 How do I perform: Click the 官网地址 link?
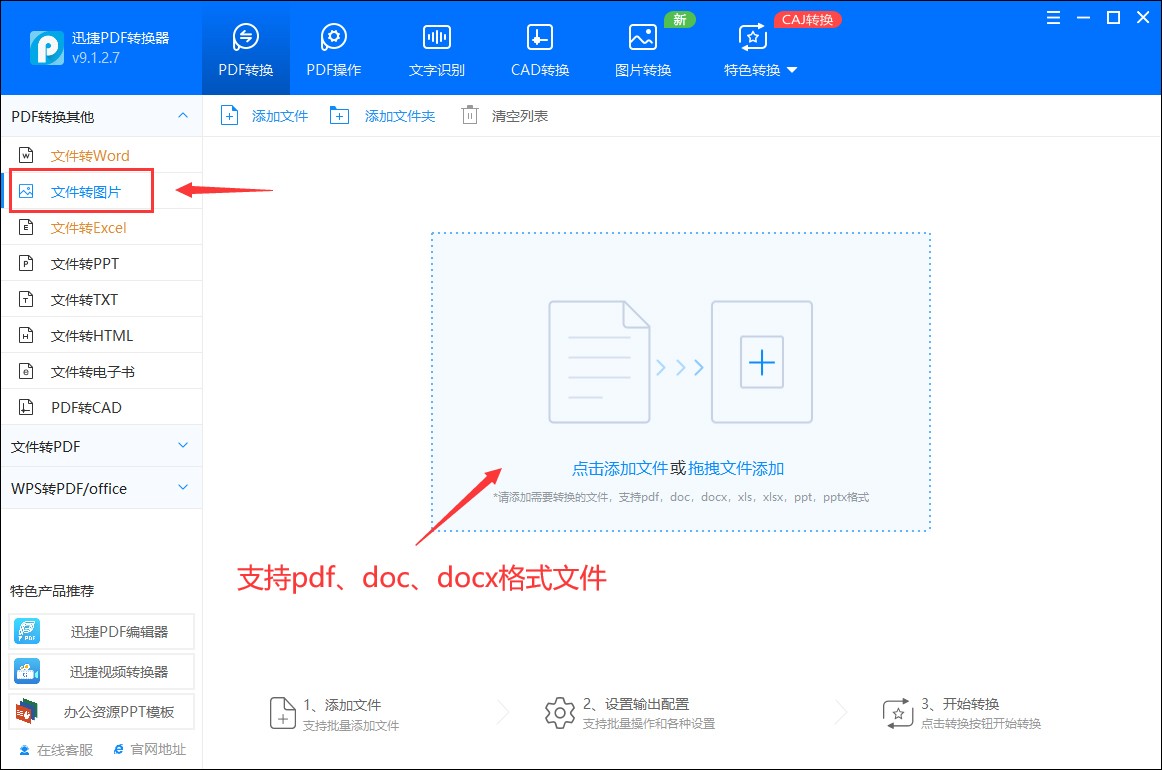(150, 749)
